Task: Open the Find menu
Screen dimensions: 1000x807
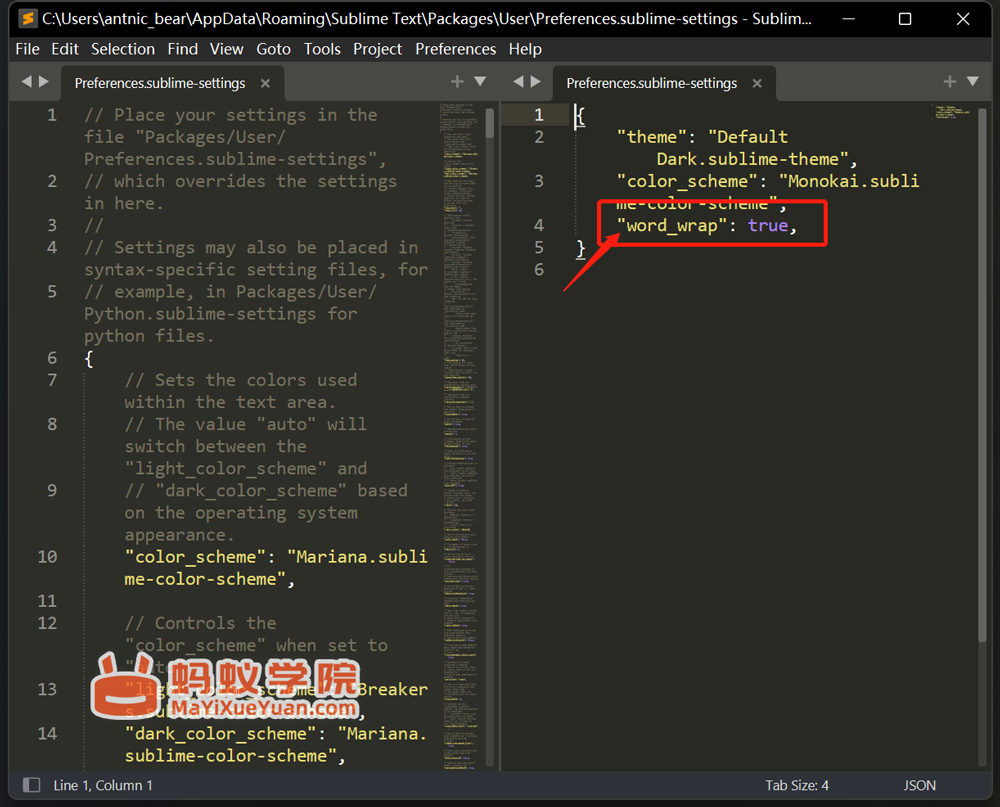Action: pyautogui.click(x=183, y=49)
